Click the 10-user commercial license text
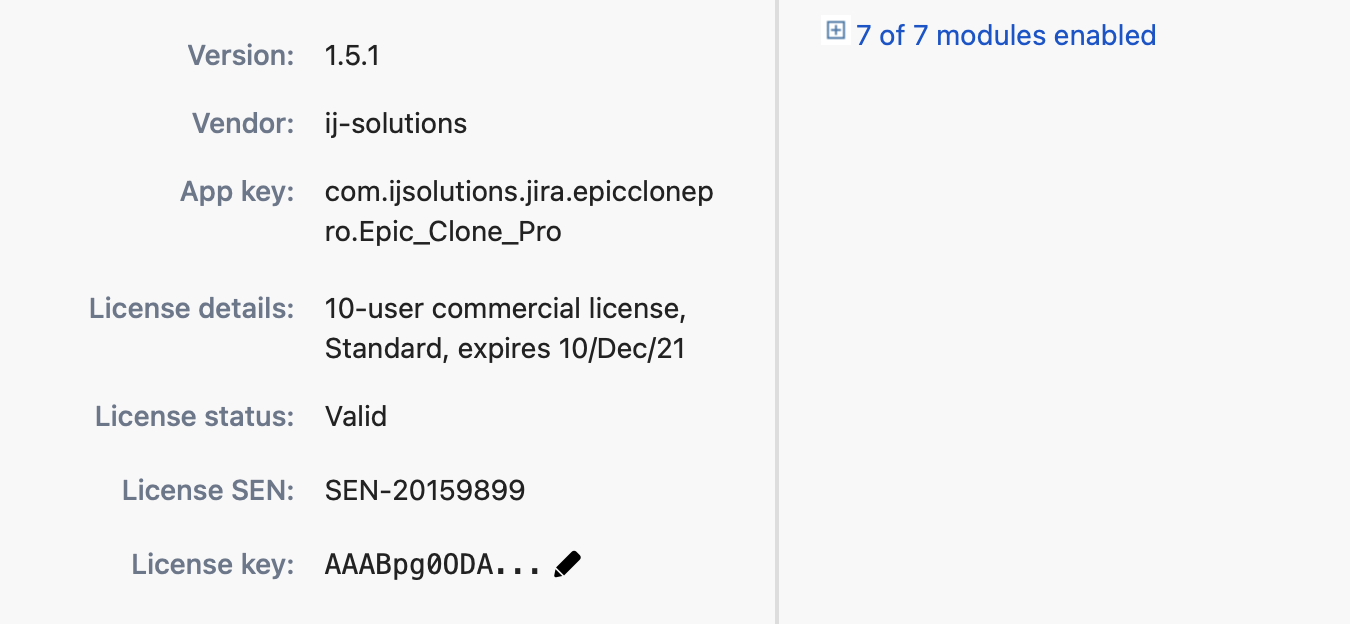Screen dimensions: 1350x624 pos(505,308)
